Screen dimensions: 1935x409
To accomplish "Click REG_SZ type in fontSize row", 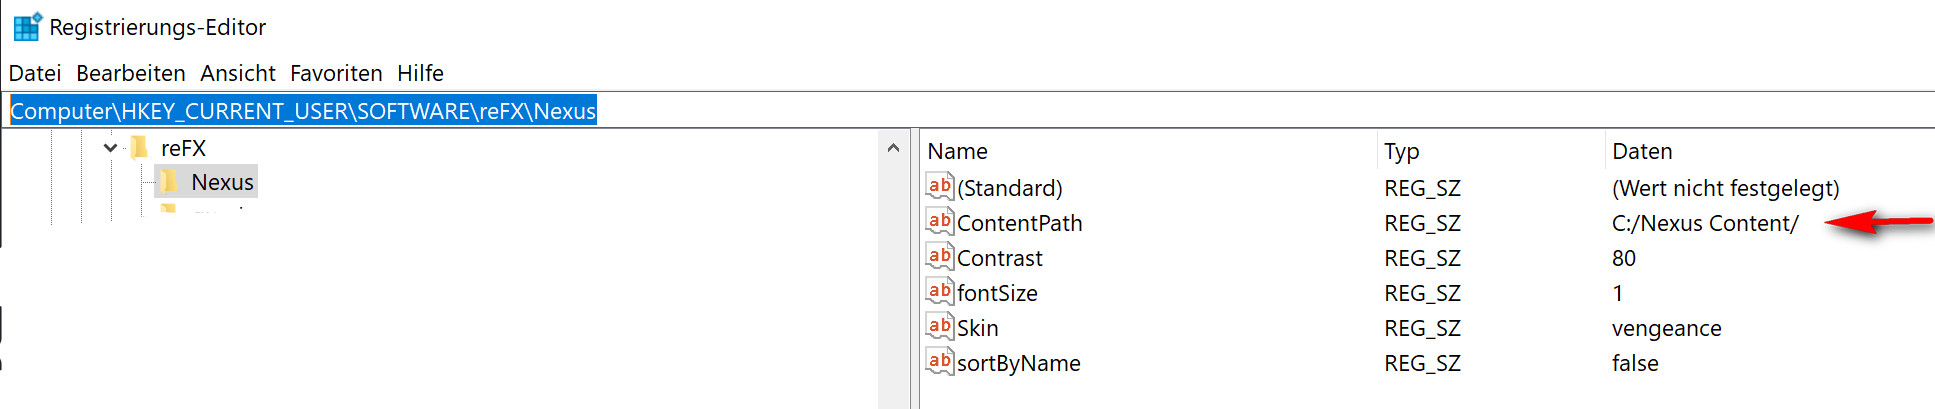I will (x=1422, y=293).
